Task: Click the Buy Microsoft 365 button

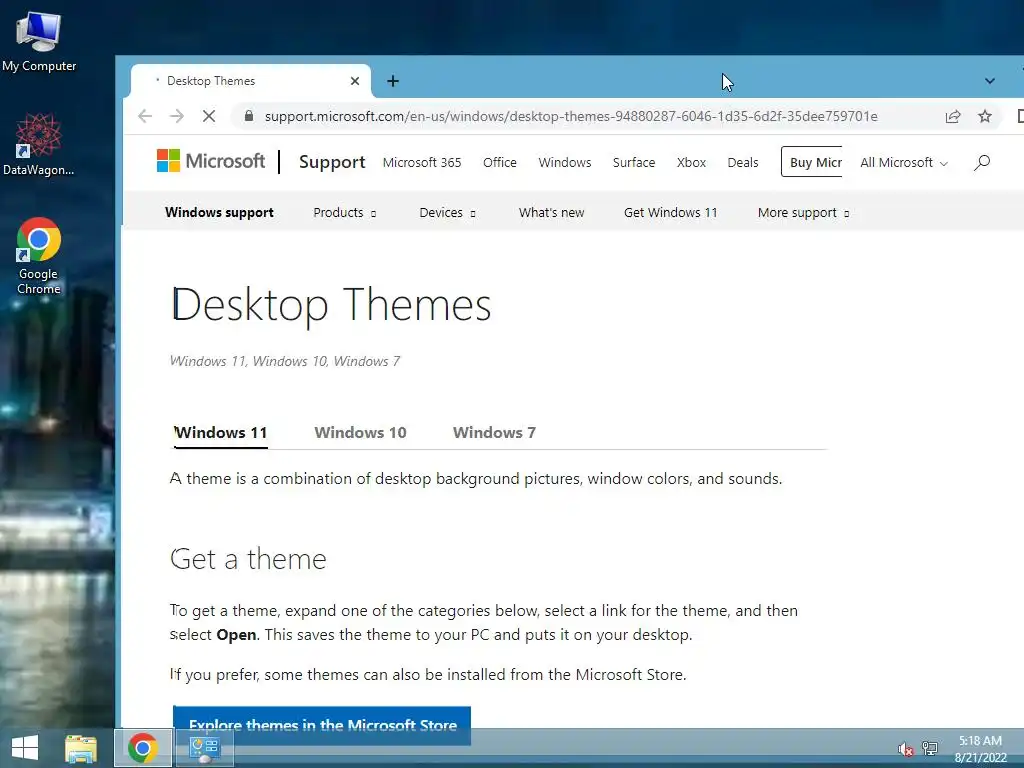Action: [x=812, y=162]
